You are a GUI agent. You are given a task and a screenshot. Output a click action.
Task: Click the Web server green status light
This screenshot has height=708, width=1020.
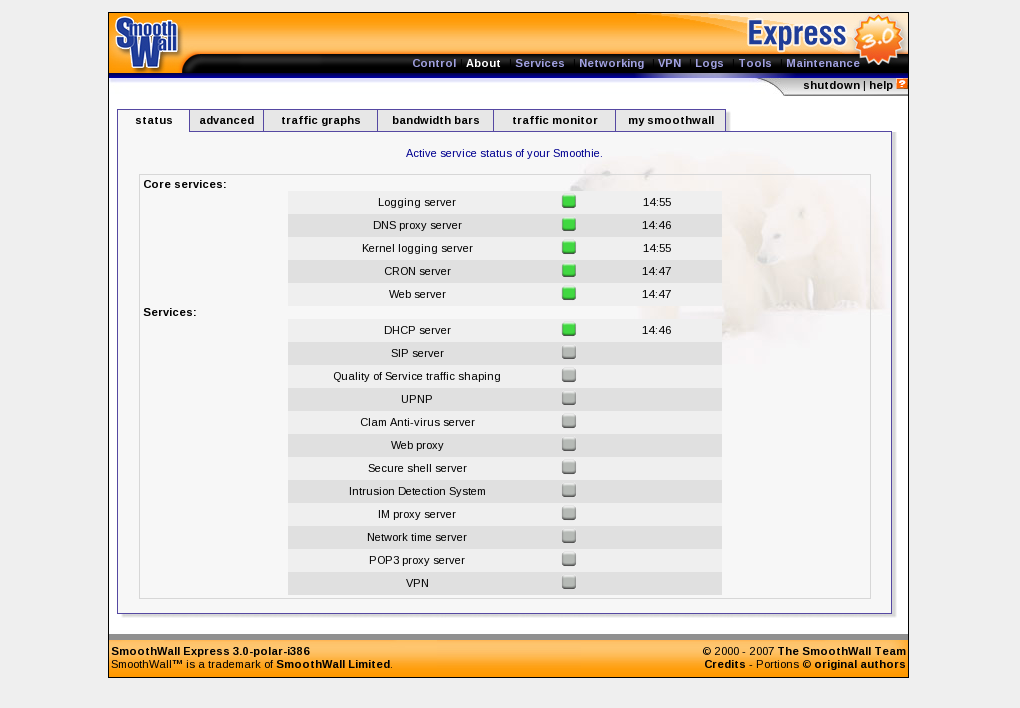569,293
